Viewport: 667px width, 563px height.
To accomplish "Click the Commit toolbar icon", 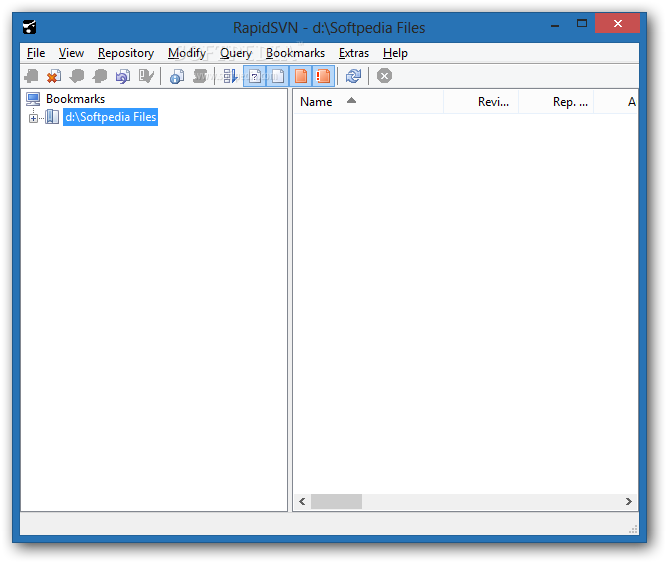I will (100, 76).
